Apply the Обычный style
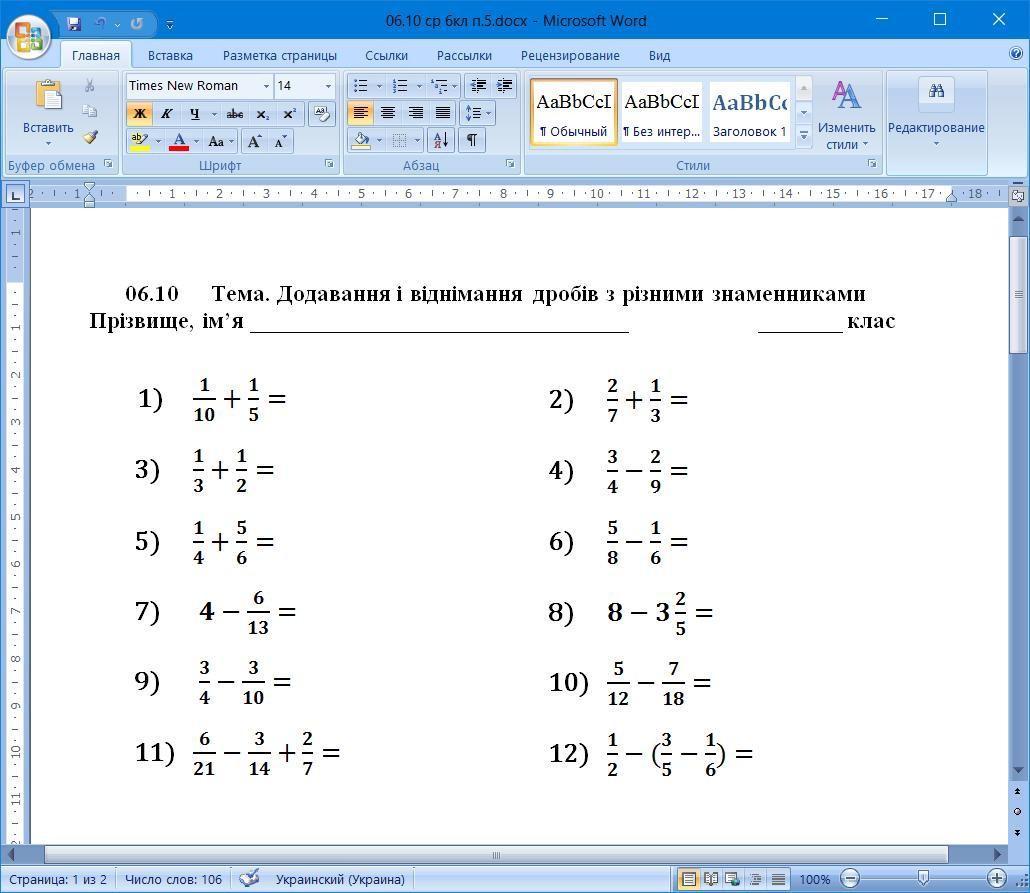Viewport: 1030px width, 893px height. point(573,112)
